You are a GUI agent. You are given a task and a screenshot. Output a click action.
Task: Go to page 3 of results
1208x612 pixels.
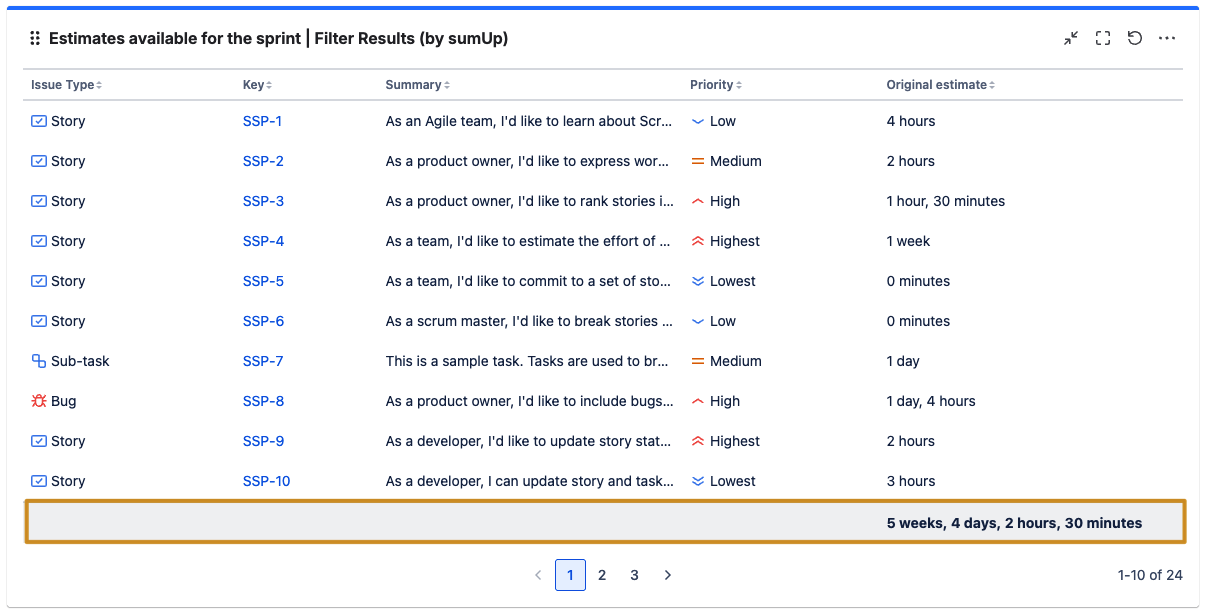point(634,575)
